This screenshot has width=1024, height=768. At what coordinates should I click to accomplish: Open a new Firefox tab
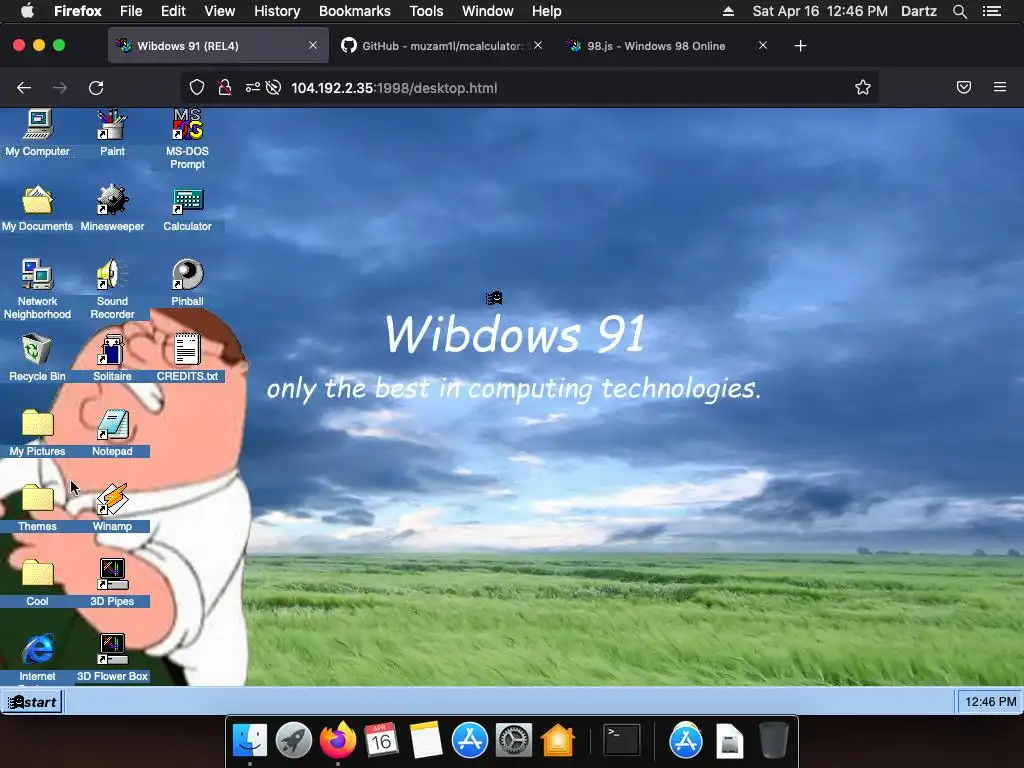(801, 46)
